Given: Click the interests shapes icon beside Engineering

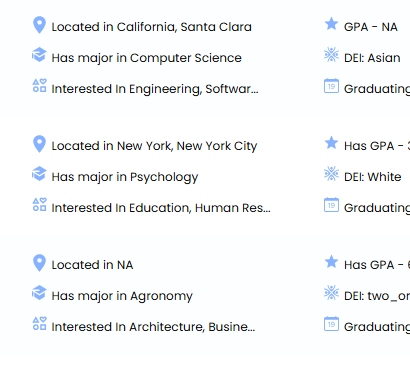Looking at the screenshot, I should (x=39, y=86).
